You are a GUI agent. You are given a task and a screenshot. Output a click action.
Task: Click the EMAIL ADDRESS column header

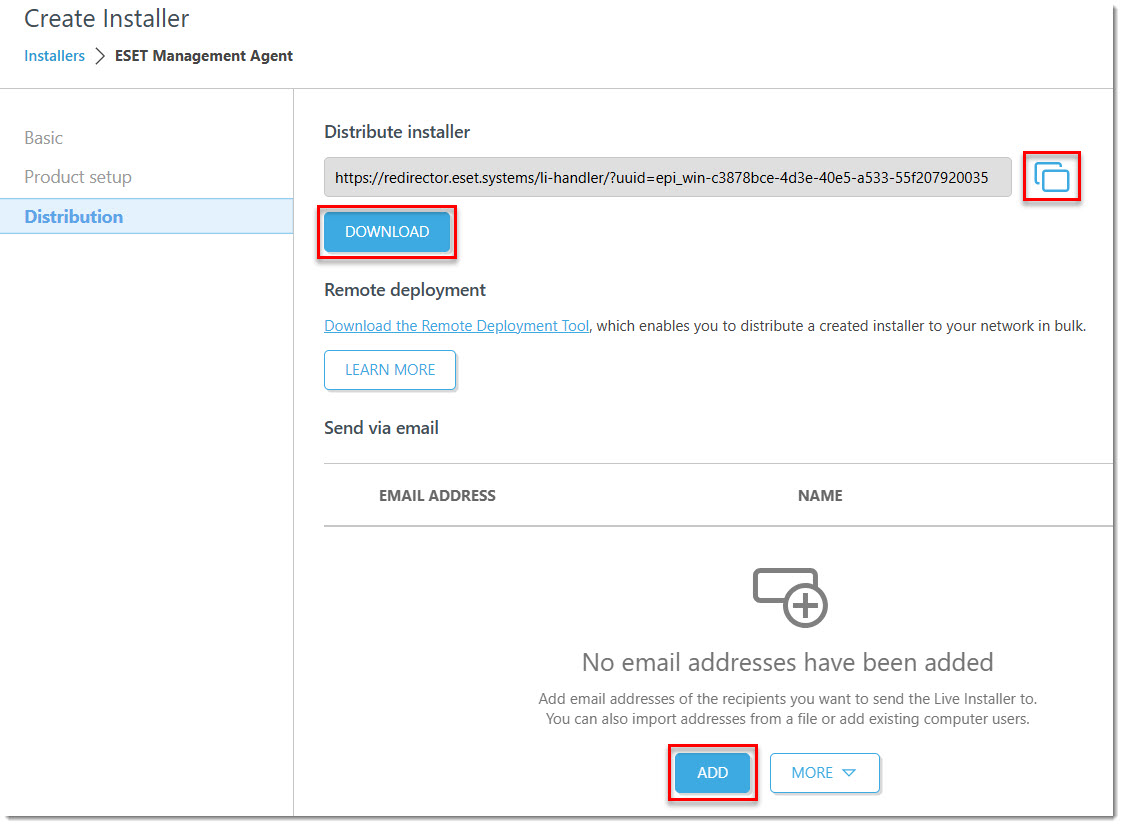(x=437, y=496)
